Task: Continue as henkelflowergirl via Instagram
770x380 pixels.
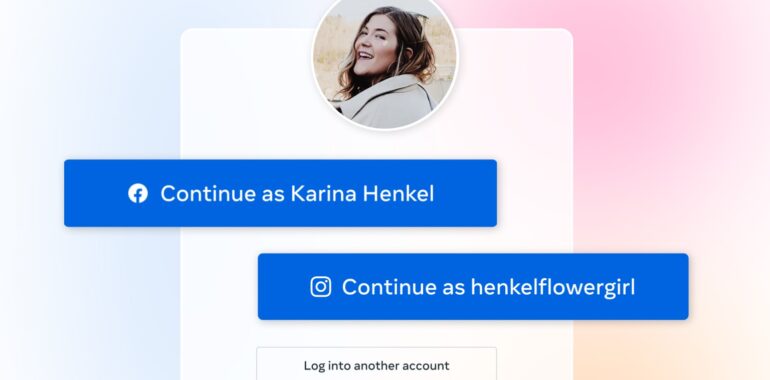Action: [473, 287]
